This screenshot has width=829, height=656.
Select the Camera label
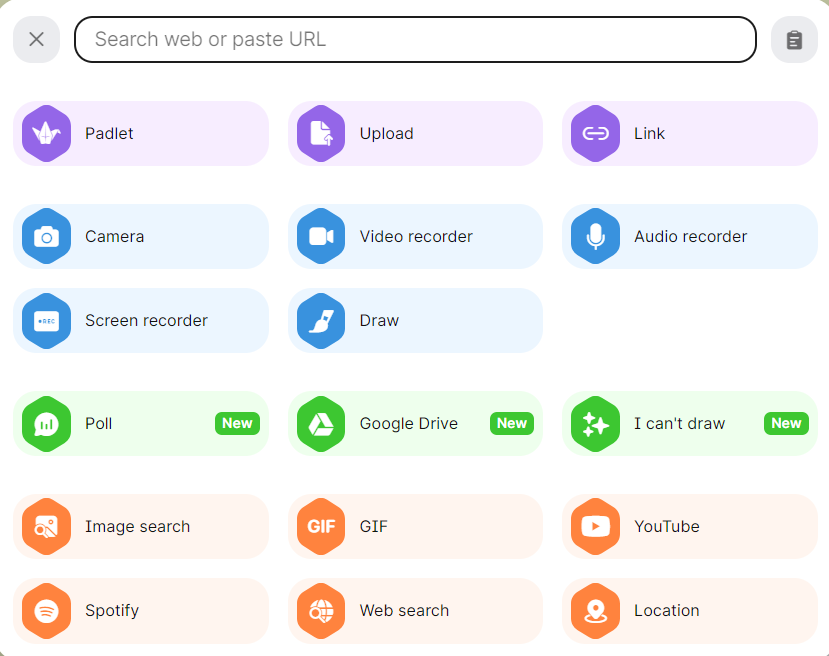(114, 236)
